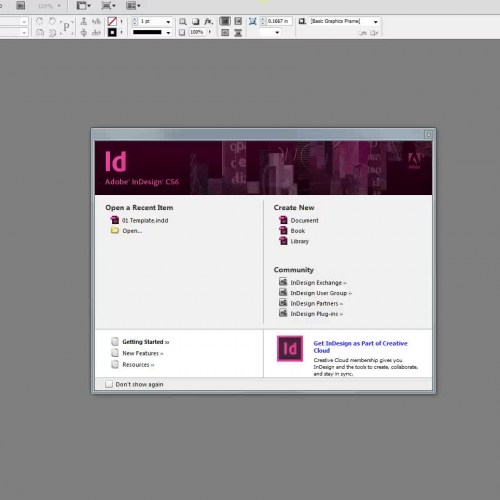Open the zoom level 100% dropdown in application bar
The height and width of the screenshot is (500, 500).
coord(49,6)
